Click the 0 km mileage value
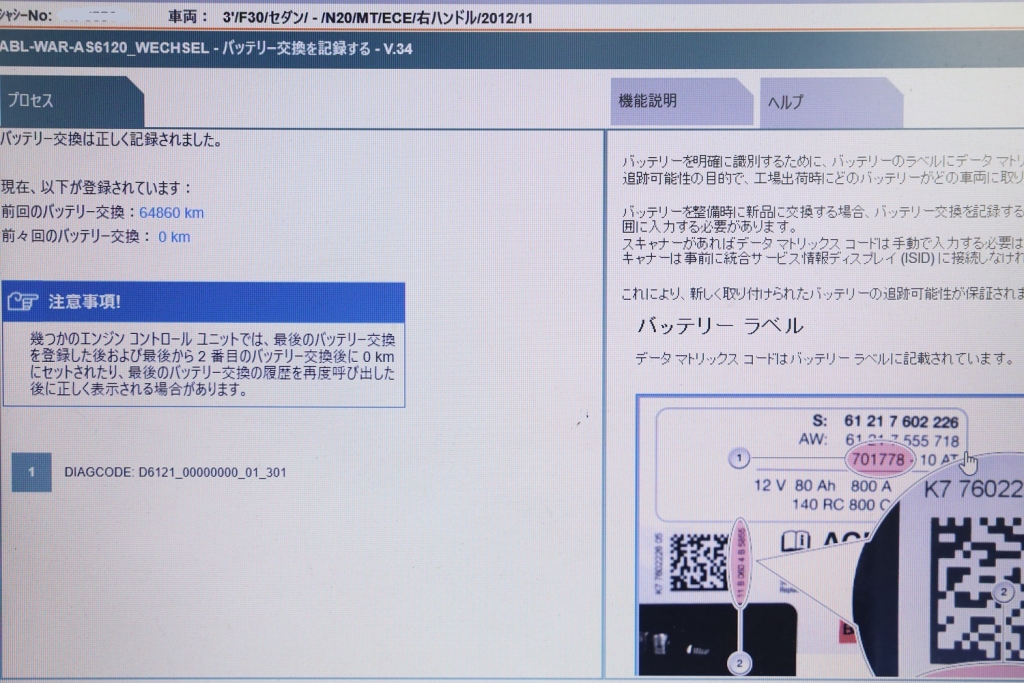The width and height of the screenshot is (1024, 683). click(x=174, y=237)
